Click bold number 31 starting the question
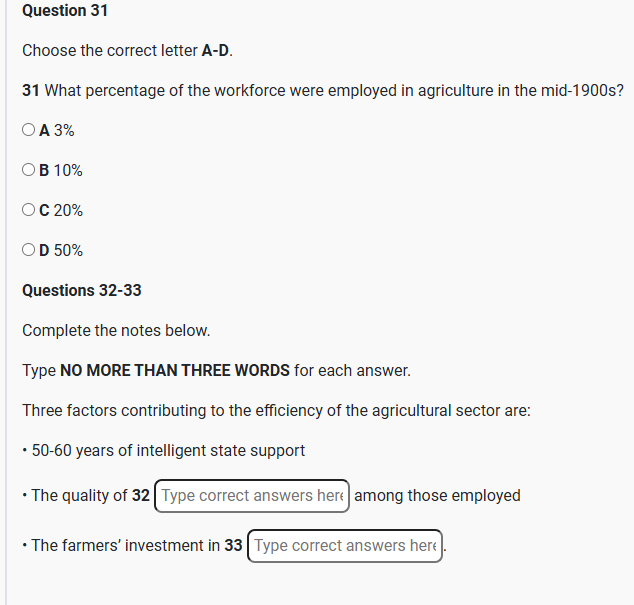This screenshot has height=605, width=634. pyautogui.click(x=31, y=90)
